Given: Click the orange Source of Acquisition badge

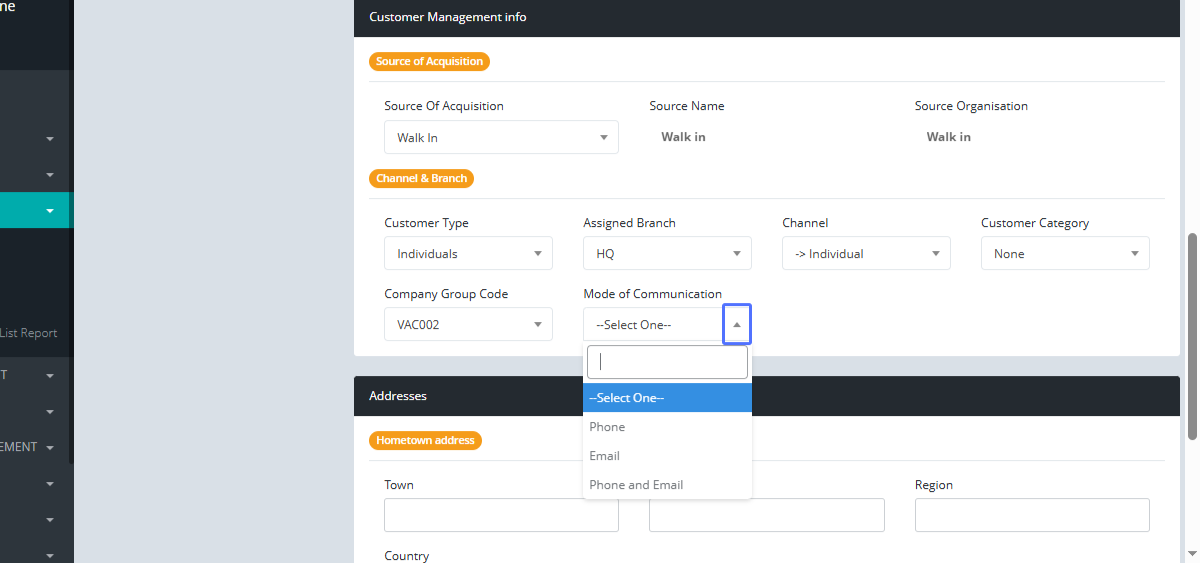Looking at the screenshot, I should (429, 62).
